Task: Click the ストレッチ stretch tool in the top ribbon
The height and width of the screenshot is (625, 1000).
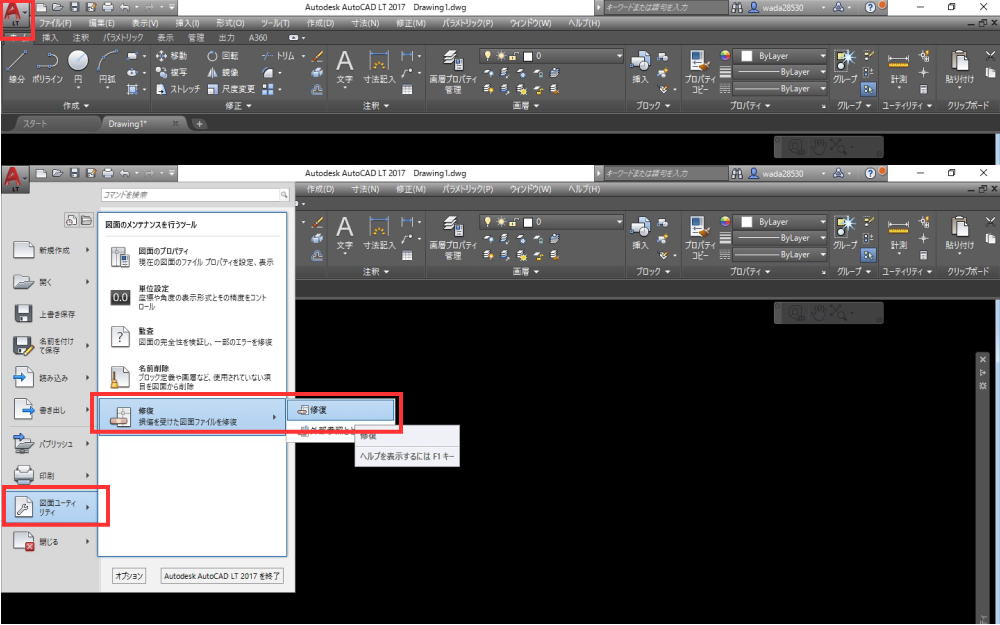Action: [178, 89]
